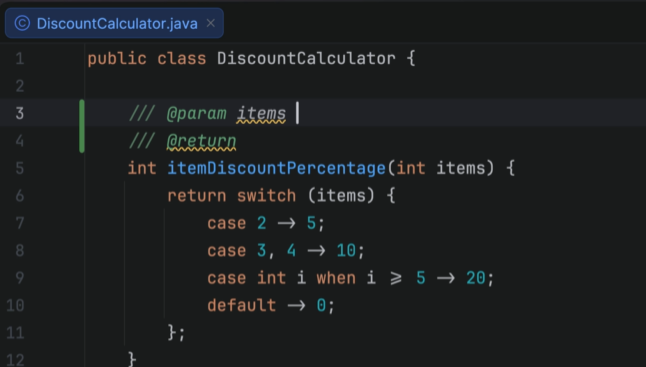Screen dimensions: 646x367
Task: Click line number 9 in the gutter
Action: coord(20,278)
